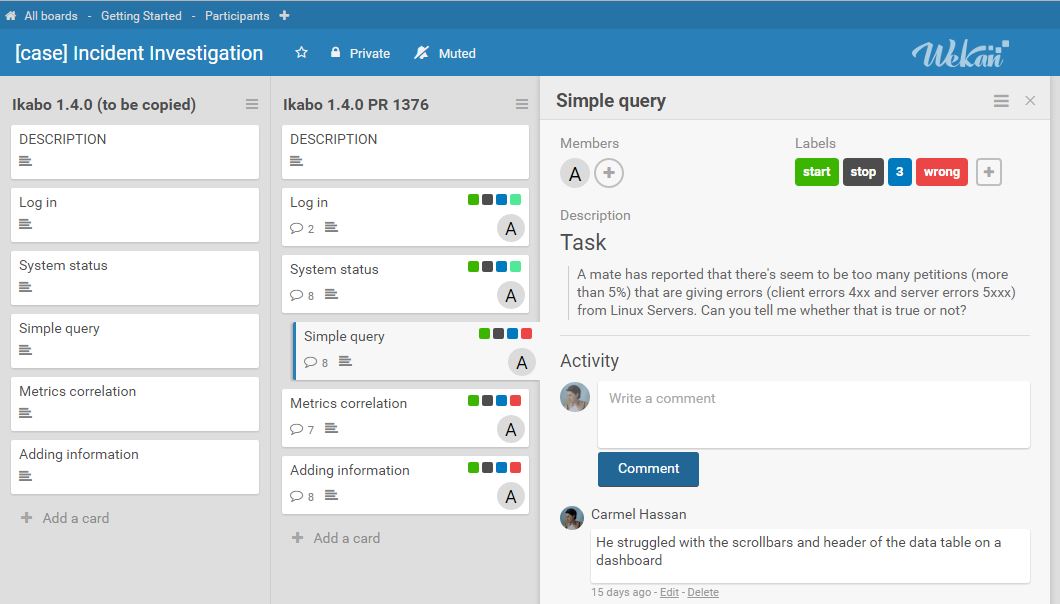This screenshot has width=1060, height=604.
Task: Open the Getting Started board link
Action: [x=141, y=16]
